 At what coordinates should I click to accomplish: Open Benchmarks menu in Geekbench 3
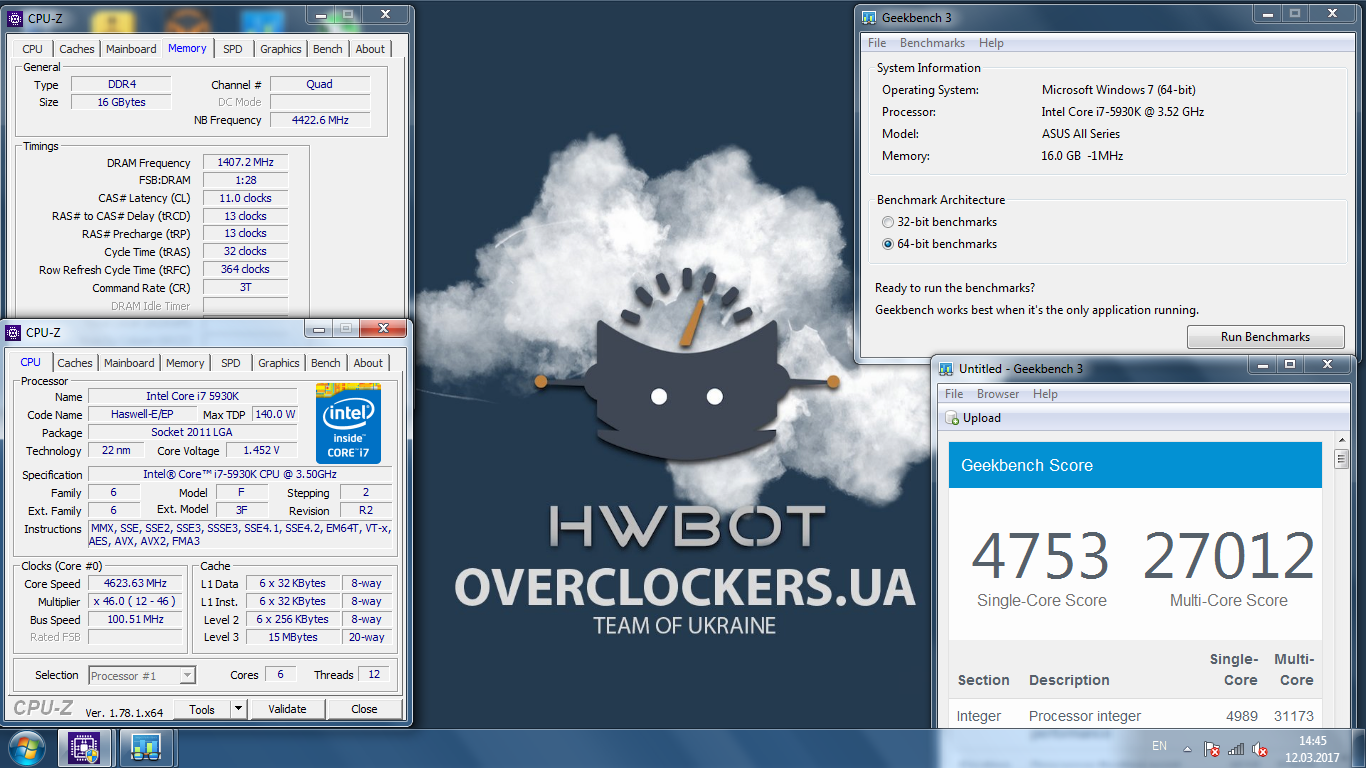(932, 43)
